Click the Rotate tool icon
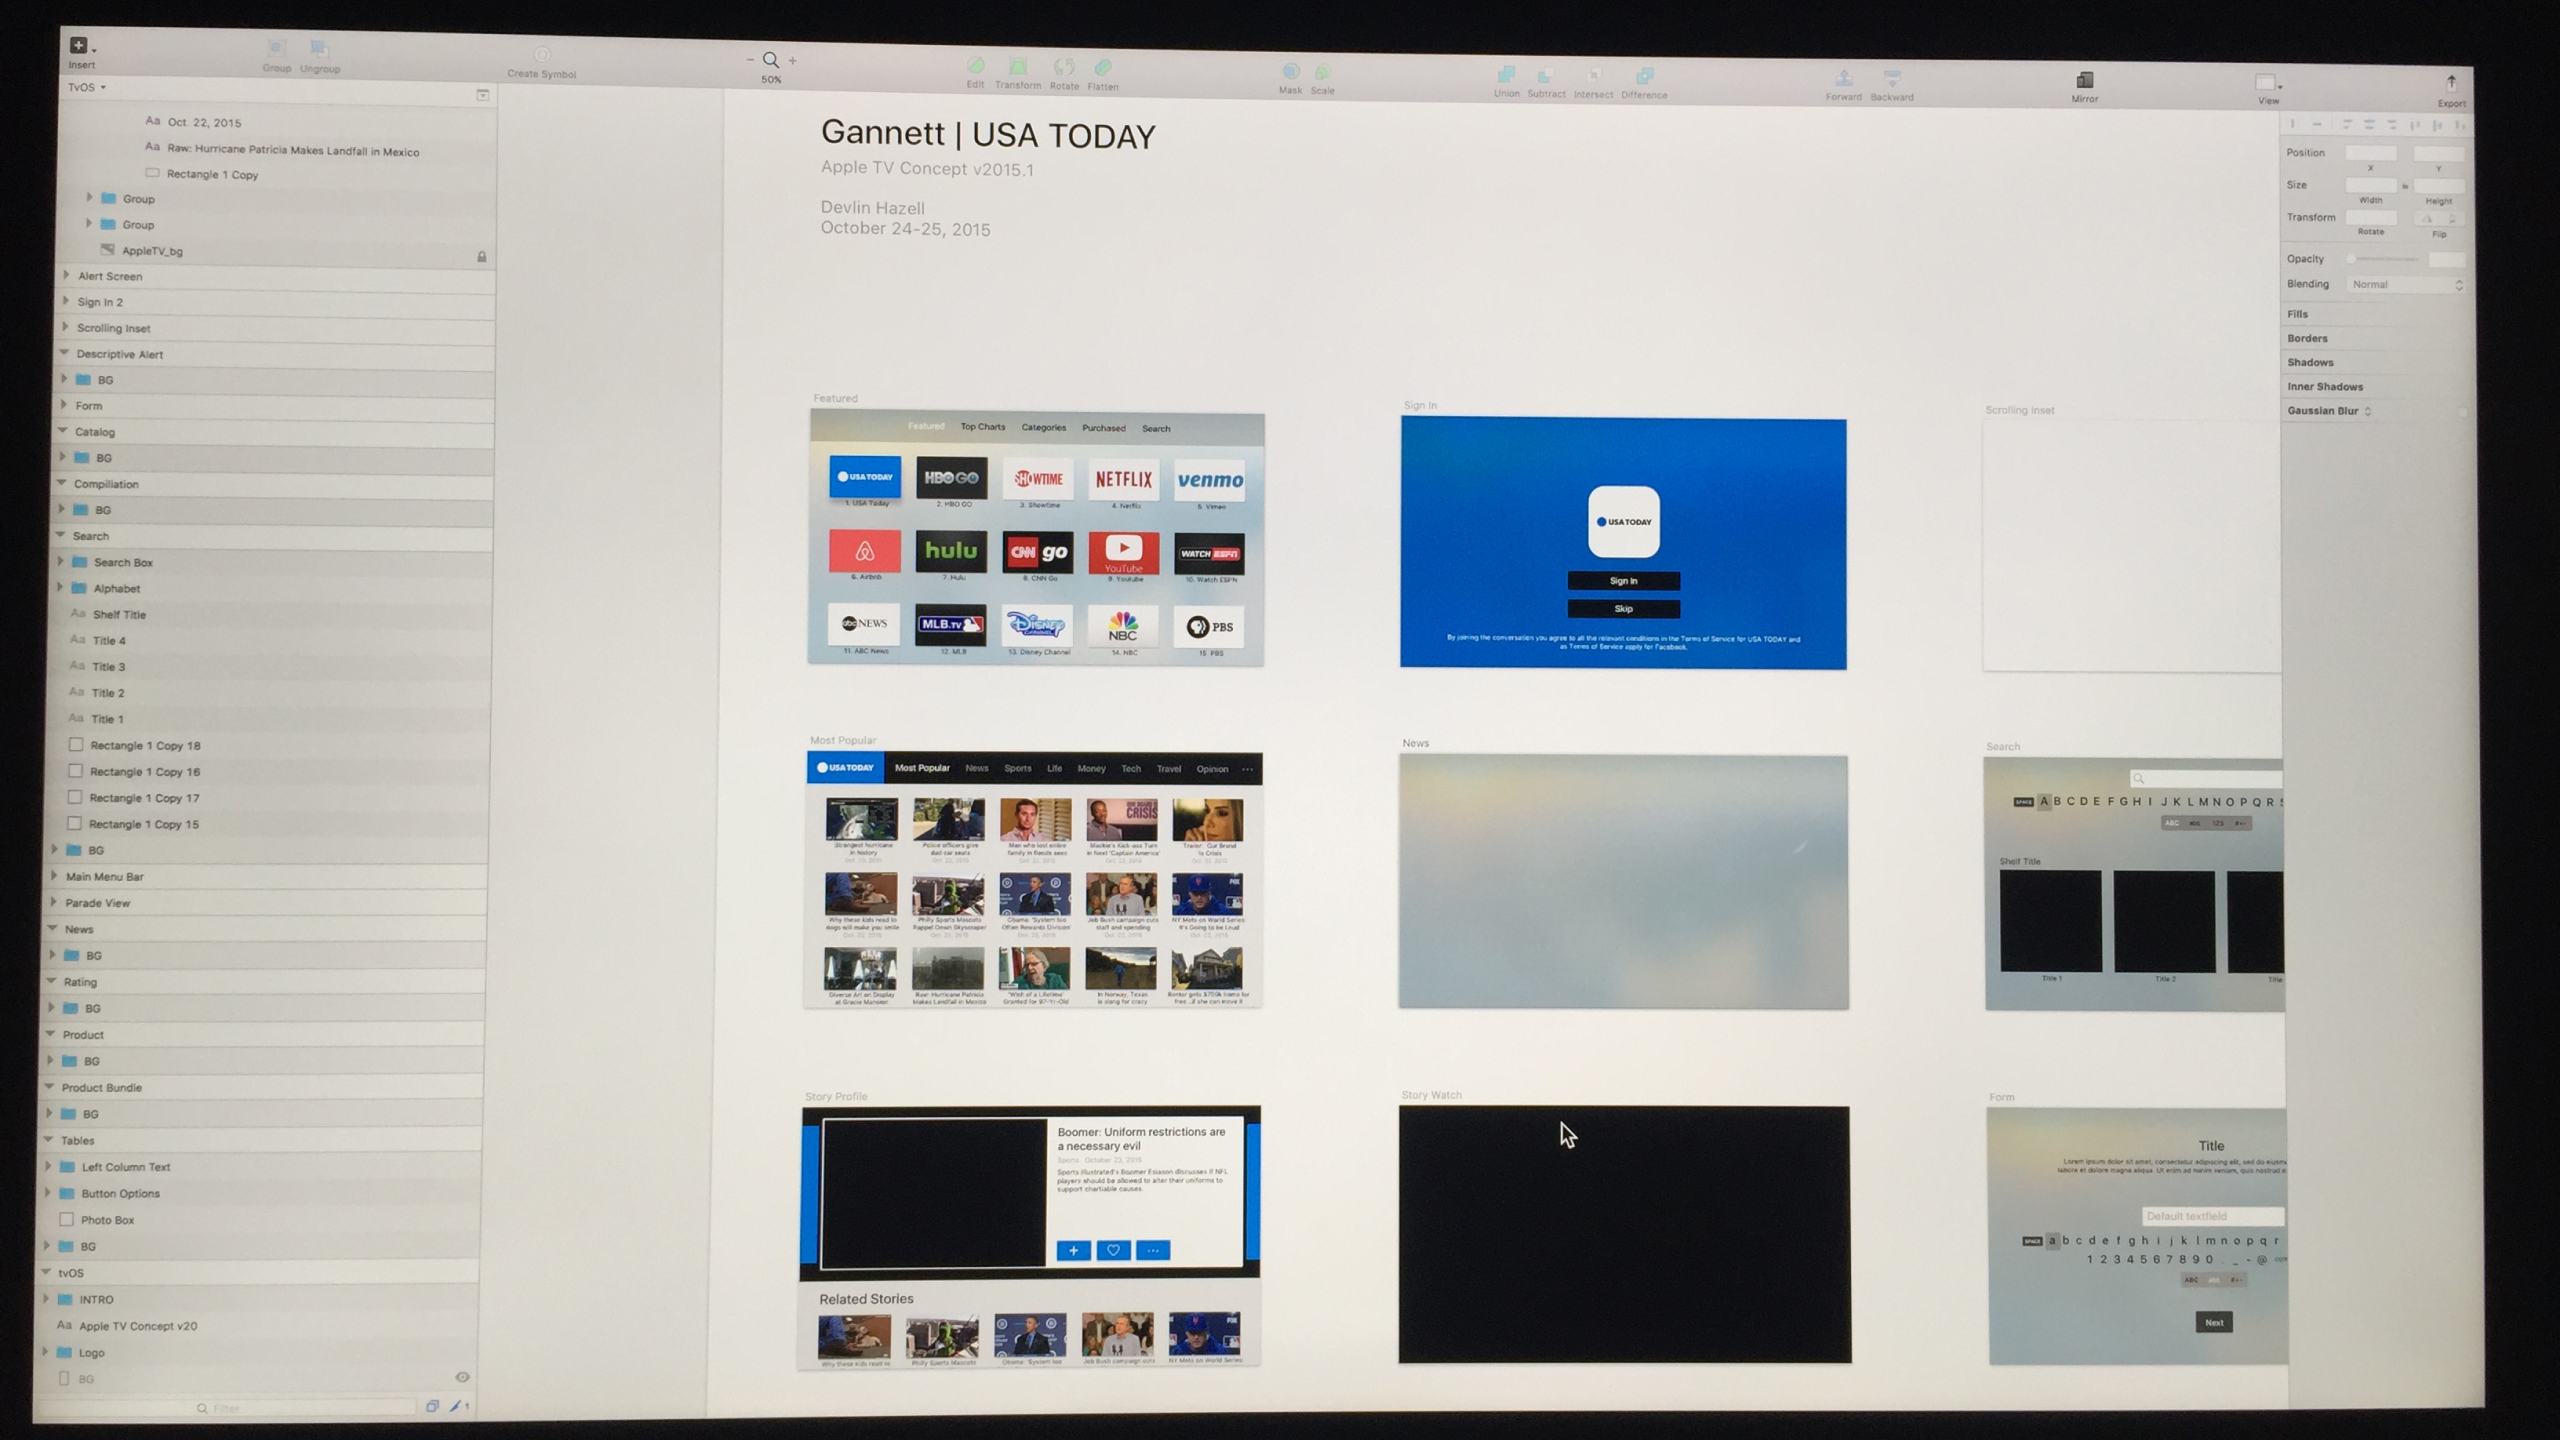This screenshot has height=1440, width=2560. (x=1064, y=68)
